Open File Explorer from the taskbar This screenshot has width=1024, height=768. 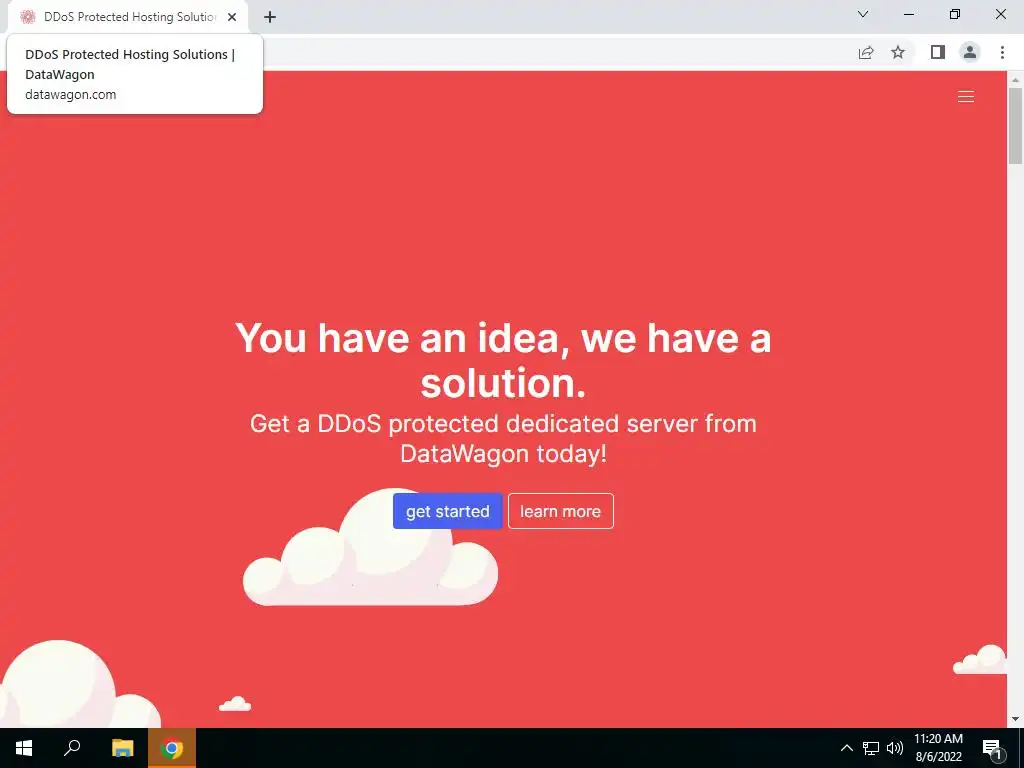(x=122, y=748)
